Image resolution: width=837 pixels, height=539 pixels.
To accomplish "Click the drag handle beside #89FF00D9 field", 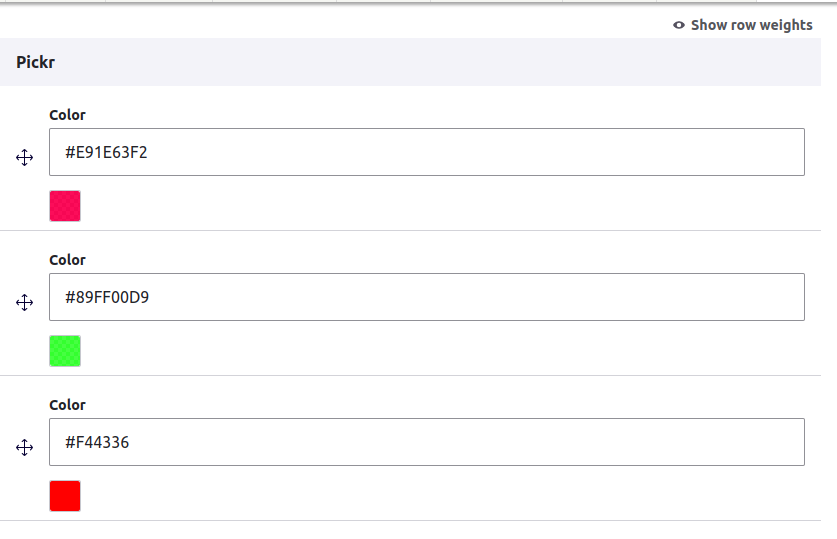I will (25, 303).
